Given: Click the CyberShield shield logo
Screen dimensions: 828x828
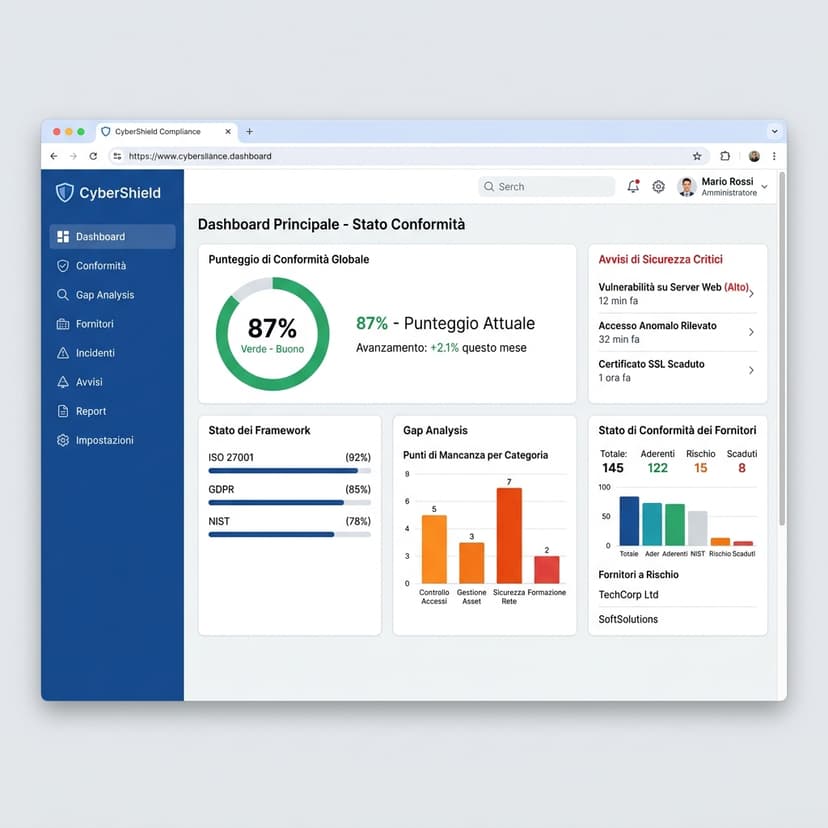Looking at the screenshot, I should click(x=64, y=193).
